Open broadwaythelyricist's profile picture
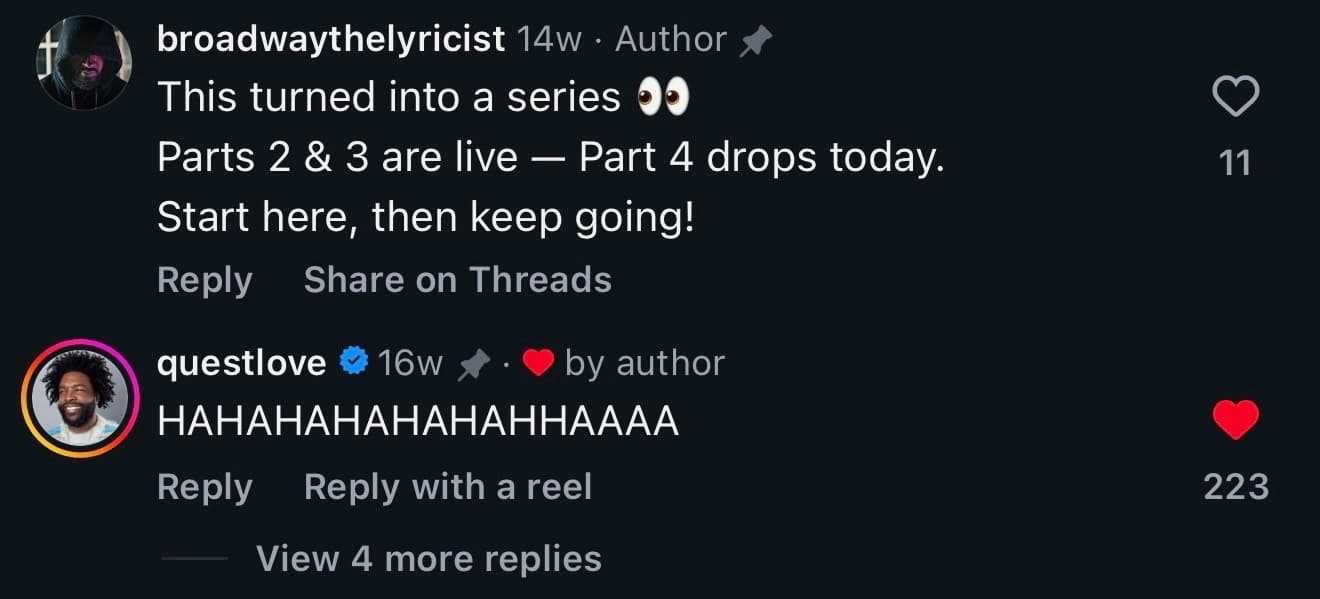1320x599 pixels. [83, 63]
